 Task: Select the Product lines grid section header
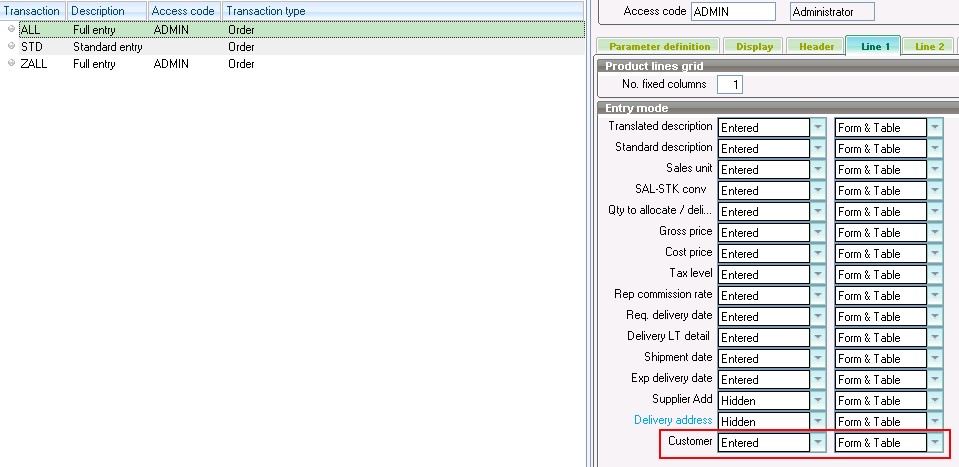coord(778,67)
